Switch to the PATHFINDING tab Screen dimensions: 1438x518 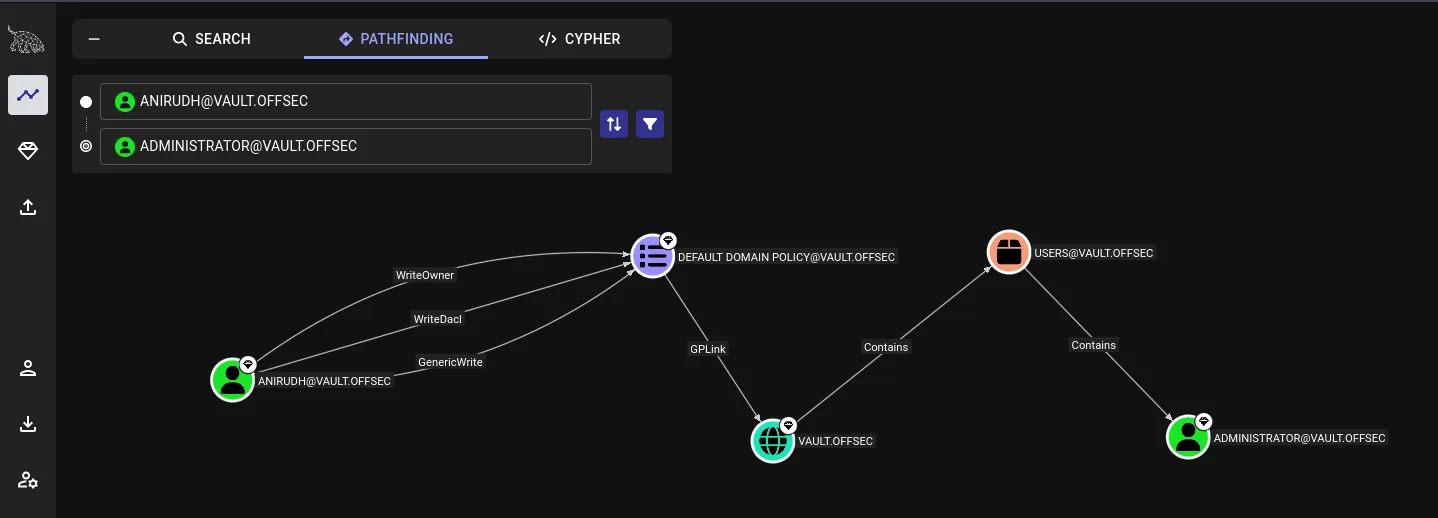396,39
